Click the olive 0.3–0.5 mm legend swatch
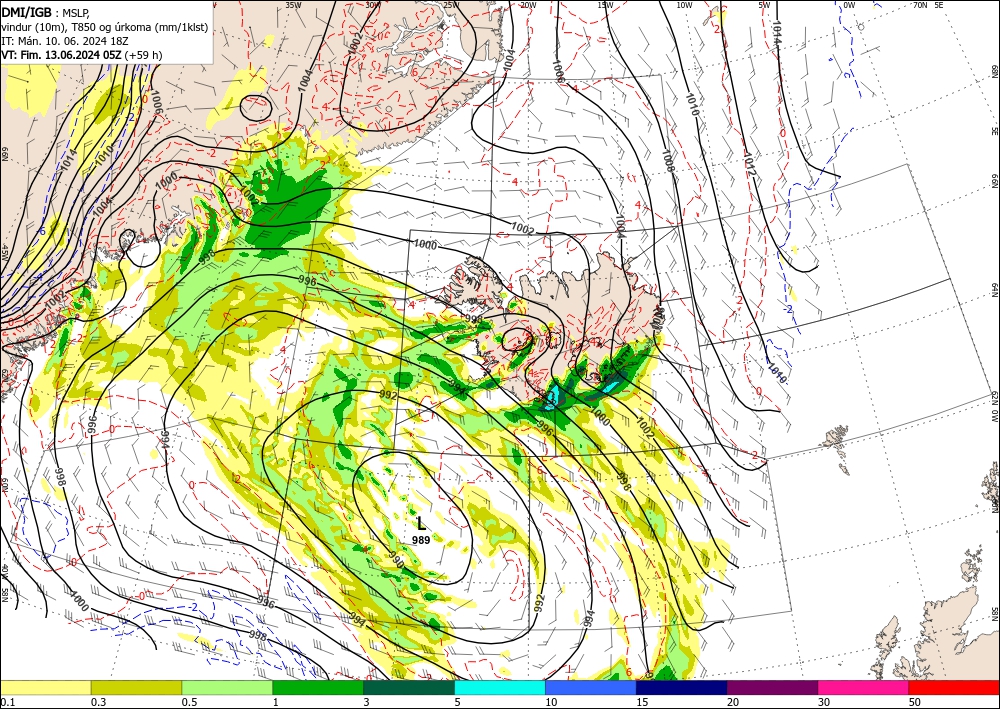Image resolution: width=1000 pixels, height=709 pixels. click(136, 687)
